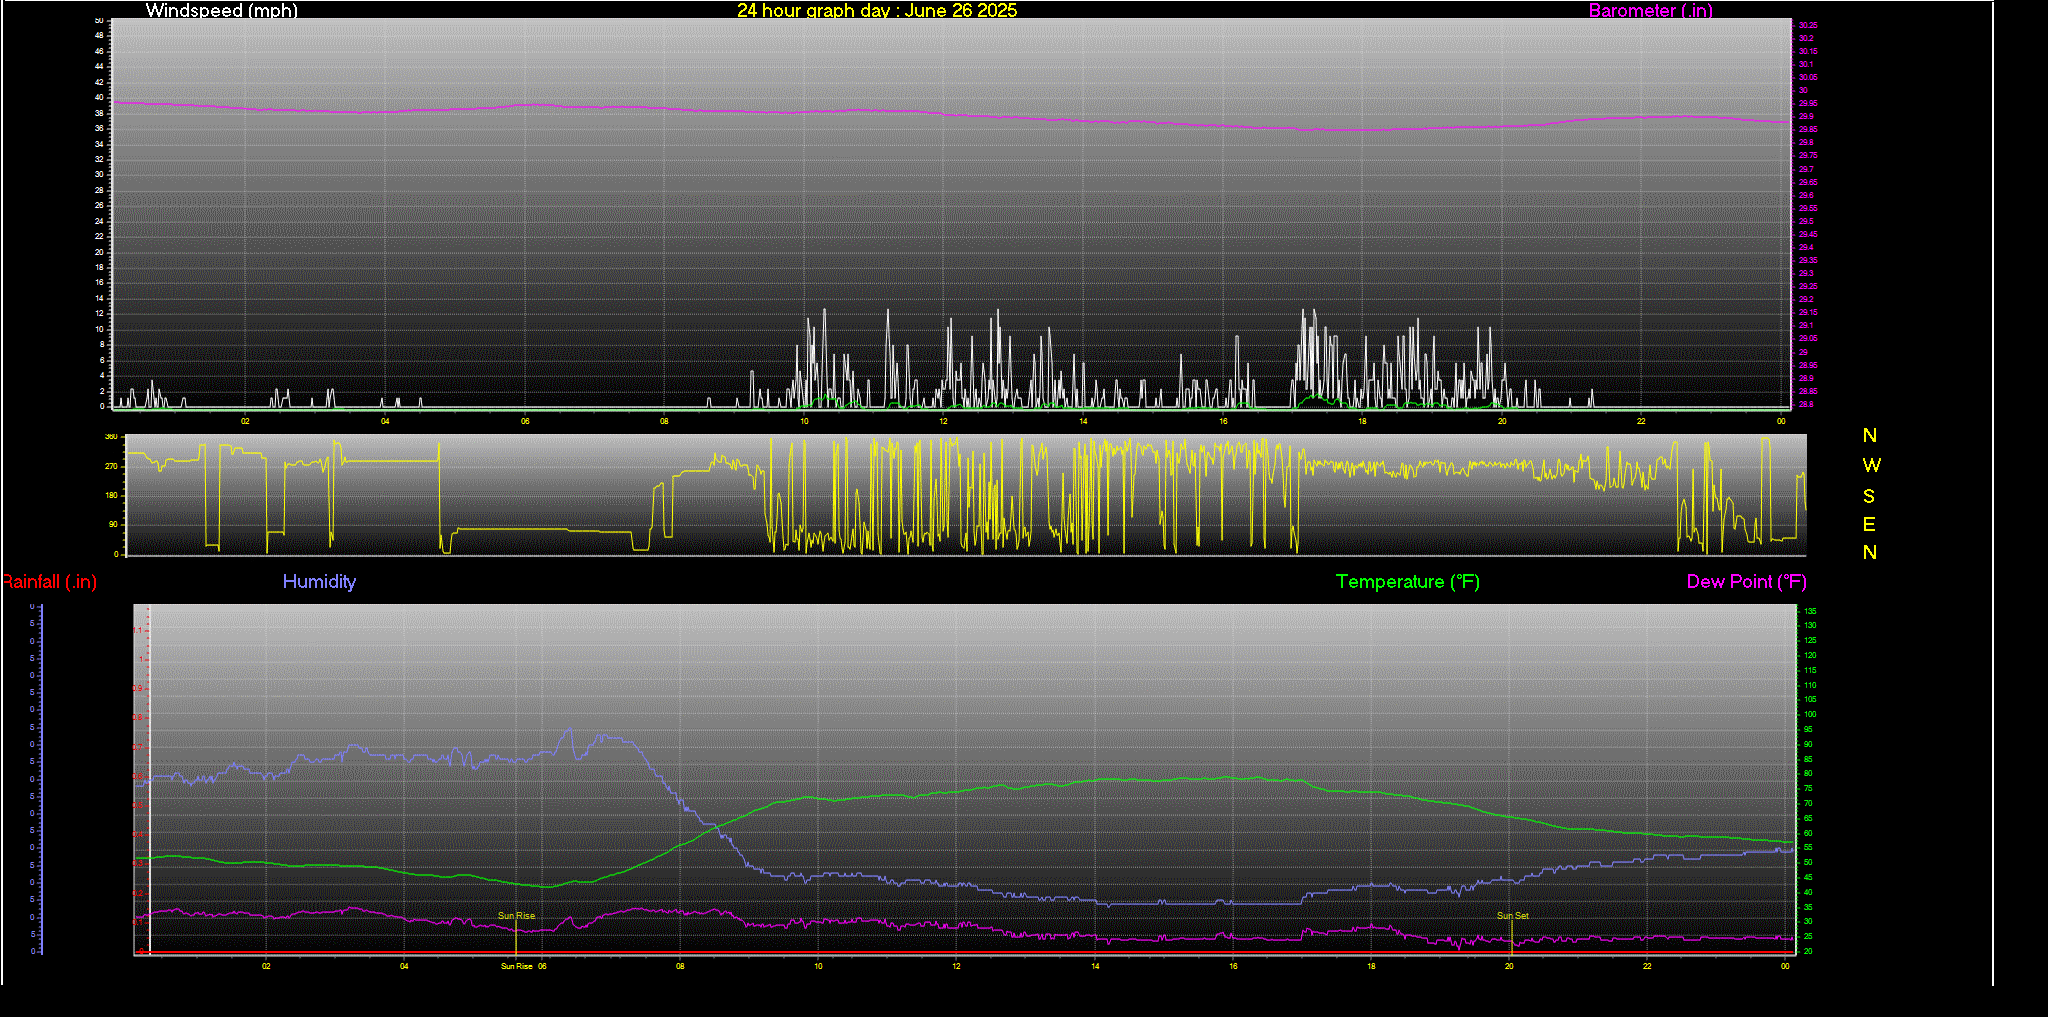Click the 'Rainfall (.in)' label
Viewport: 2048px width, 1017px height.
(50, 581)
